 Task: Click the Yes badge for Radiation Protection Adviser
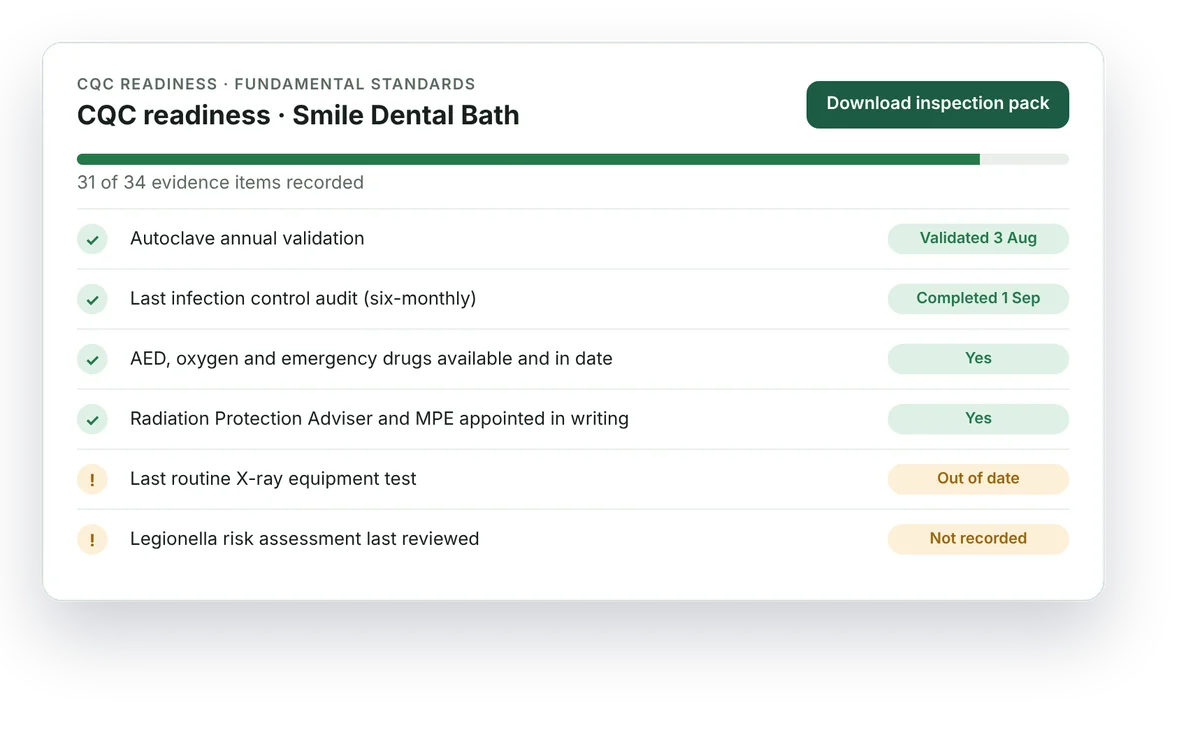coord(978,418)
